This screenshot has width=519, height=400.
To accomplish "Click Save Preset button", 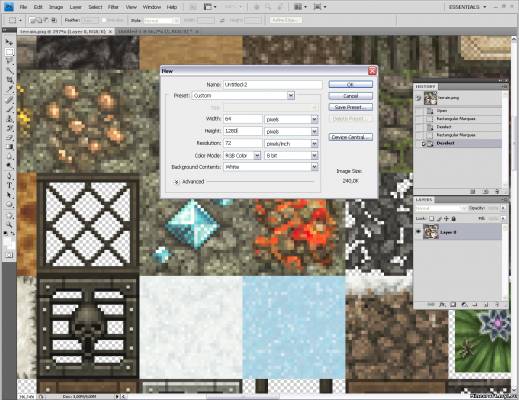I will click(x=350, y=107).
